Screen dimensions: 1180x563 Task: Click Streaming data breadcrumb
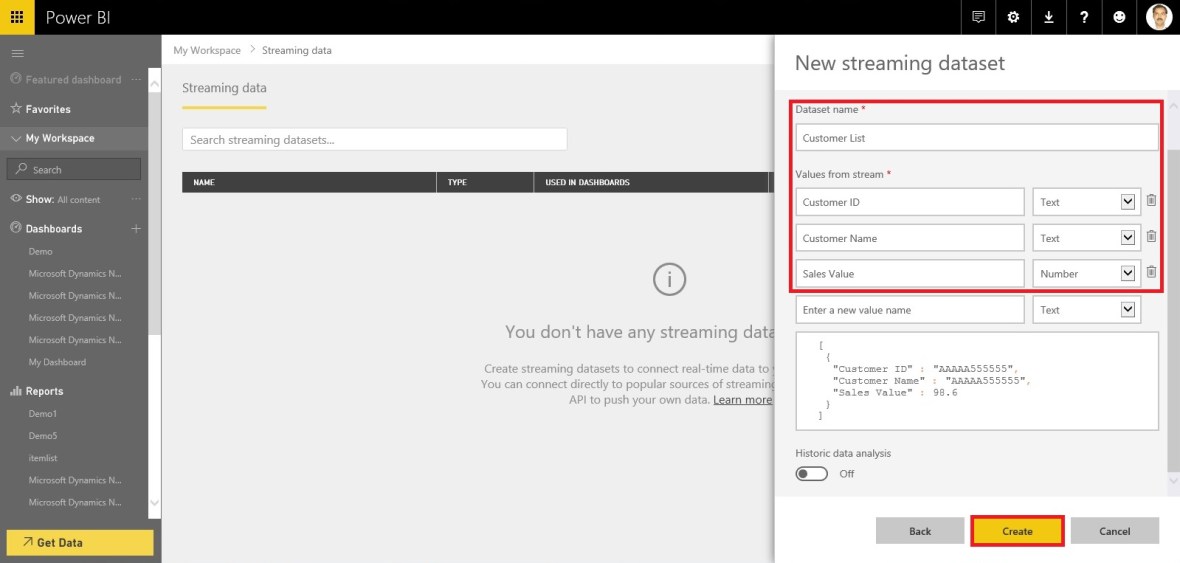[297, 50]
